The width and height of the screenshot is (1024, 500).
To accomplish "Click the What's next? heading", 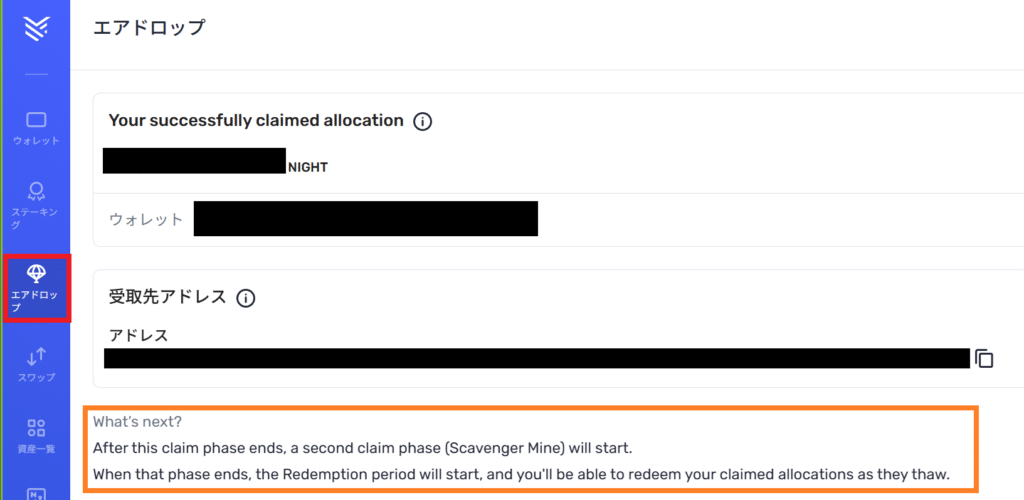I will coord(137,422).
